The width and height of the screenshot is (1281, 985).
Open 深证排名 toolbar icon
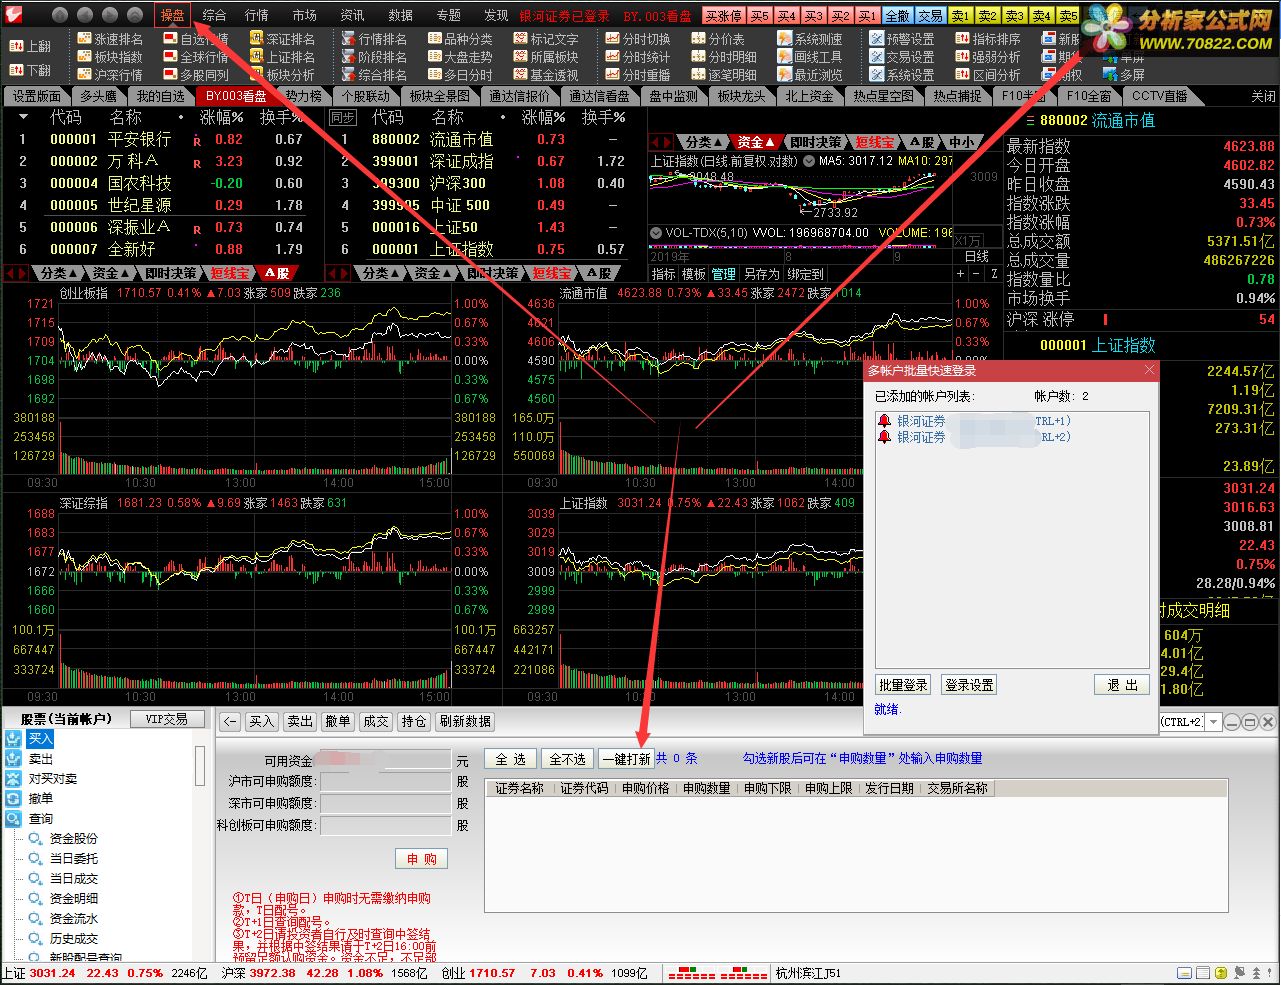pos(282,39)
